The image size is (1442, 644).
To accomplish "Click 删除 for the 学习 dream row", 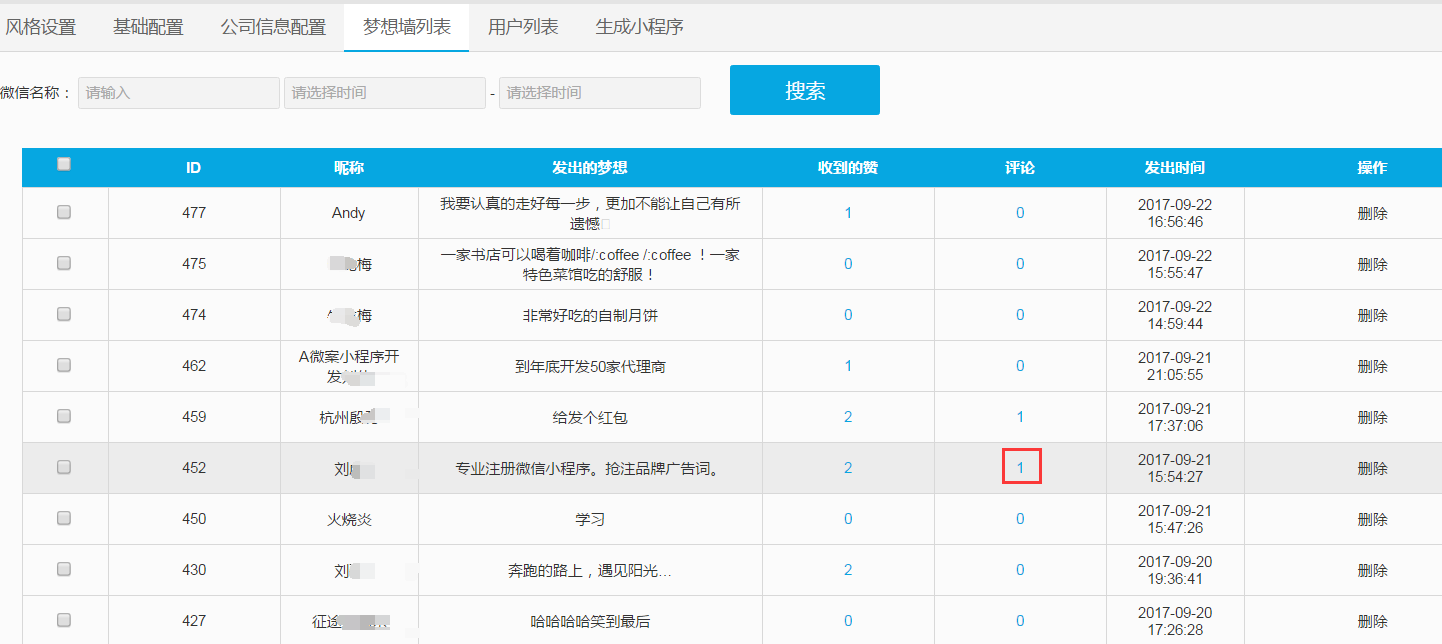I will point(1372,519).
